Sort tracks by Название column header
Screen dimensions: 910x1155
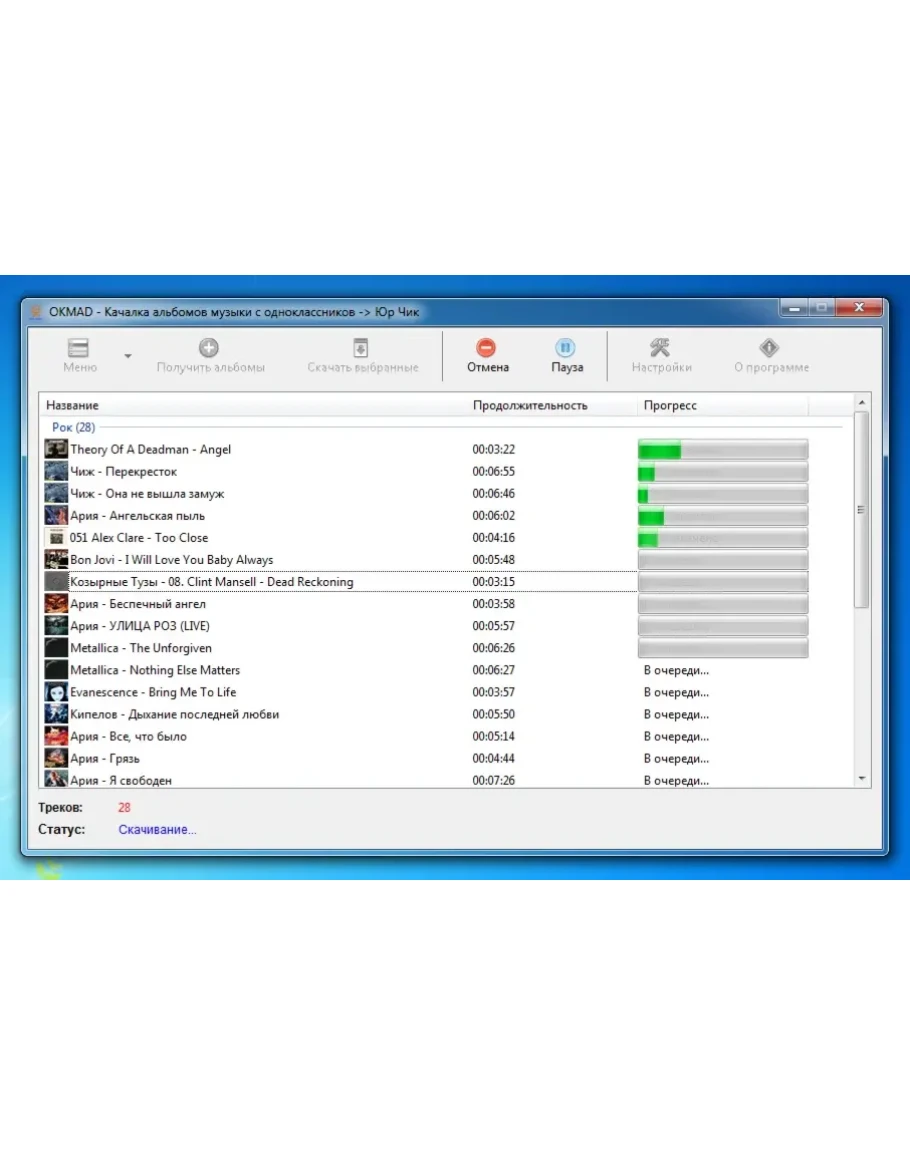click(x=73, y=405)
